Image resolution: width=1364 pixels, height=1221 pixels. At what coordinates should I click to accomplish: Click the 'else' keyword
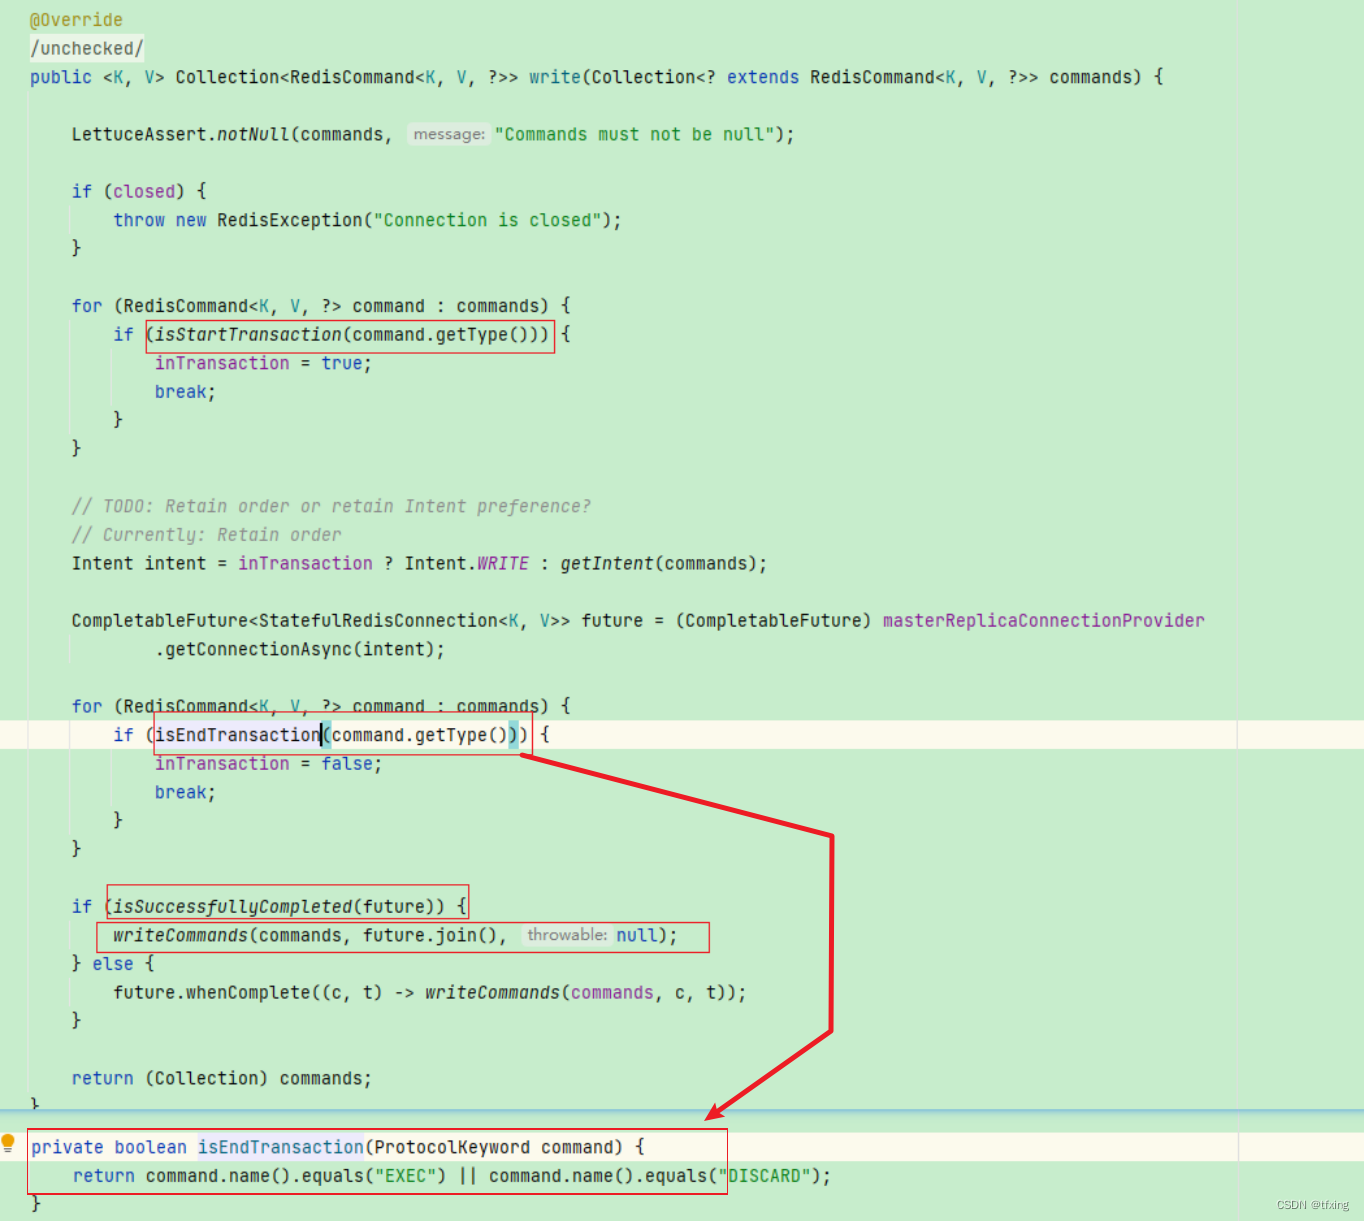pyautogui.click(x=113, y=963)
